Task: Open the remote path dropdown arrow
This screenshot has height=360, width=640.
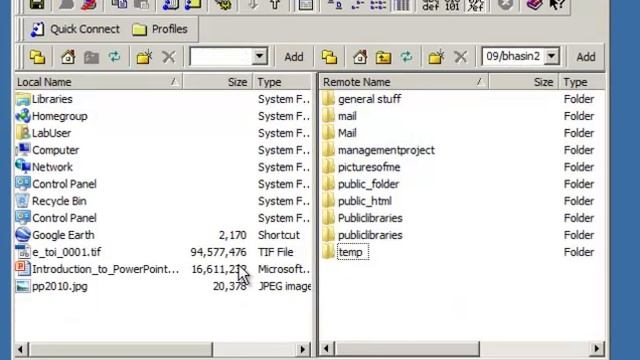Action: pos(551,56)
